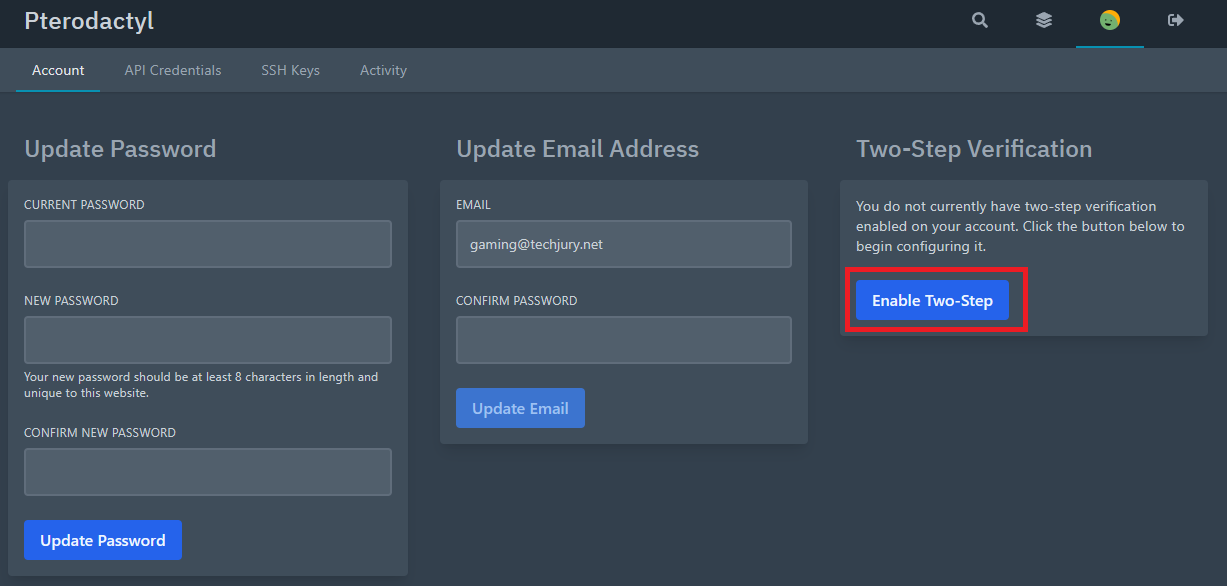Screen dimensions: 1227x586
Task: Click the Two-Step Verification heading
Action: click(974, 149)
